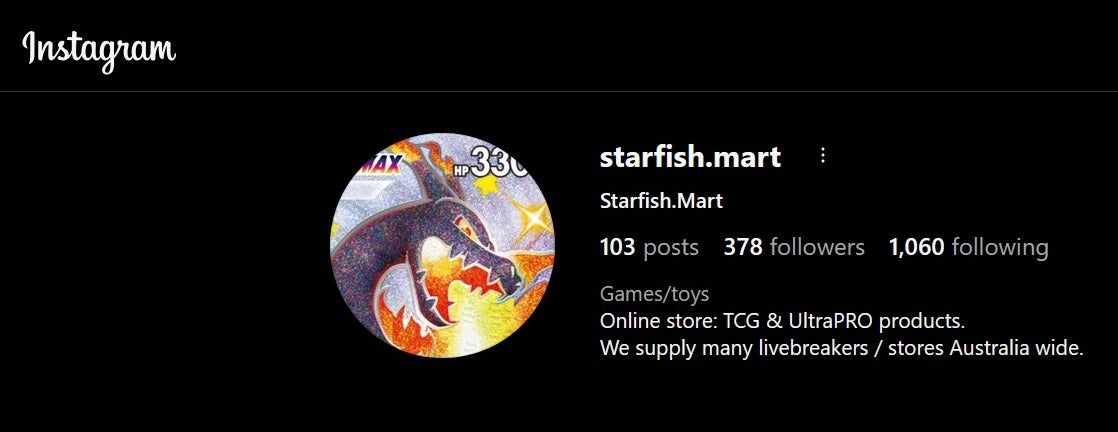
Task: Click the livebreakers bio sentence
Action: (x=841, y=349)
